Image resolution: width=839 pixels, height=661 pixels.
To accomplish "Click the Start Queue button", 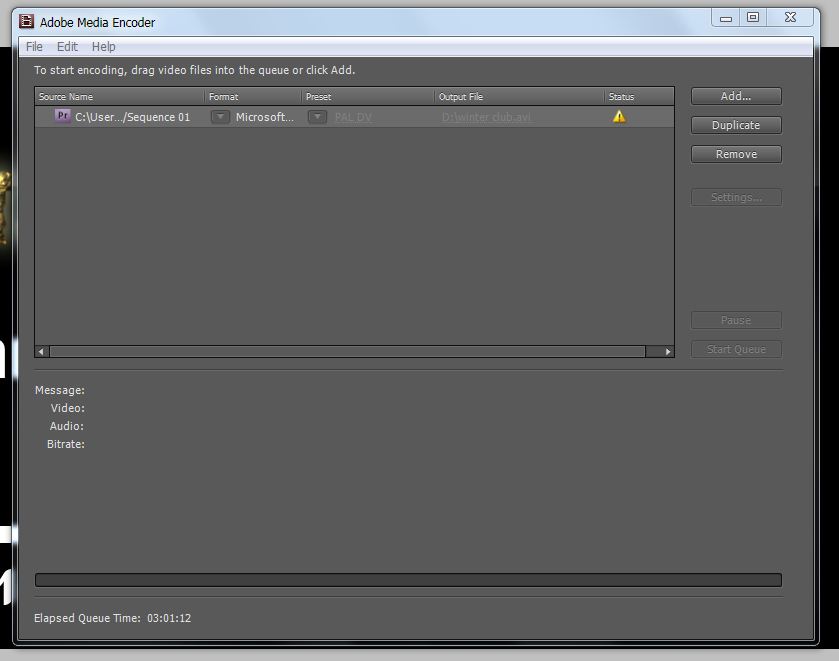I will (x=736, y=349).
